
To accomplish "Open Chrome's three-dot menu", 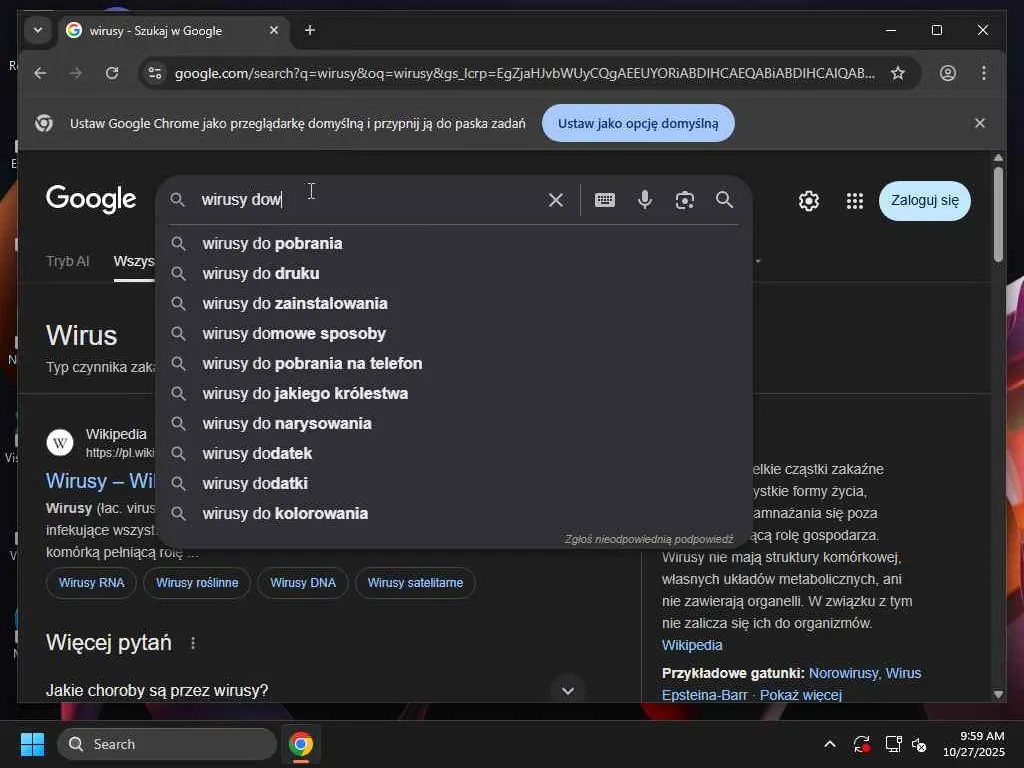I will (x=984, y=73).
